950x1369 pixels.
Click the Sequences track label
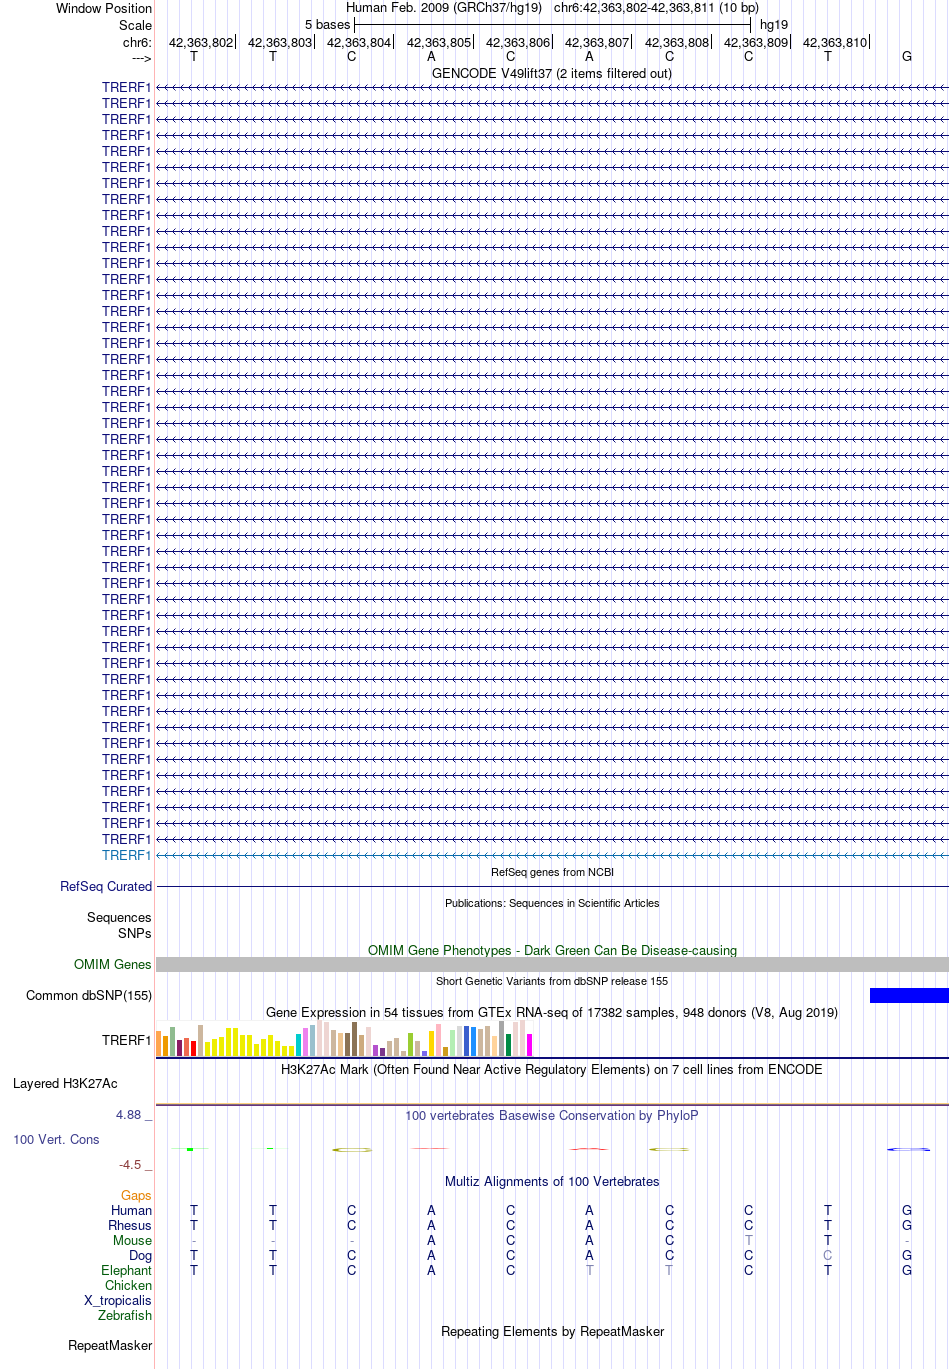coord(119,917)
